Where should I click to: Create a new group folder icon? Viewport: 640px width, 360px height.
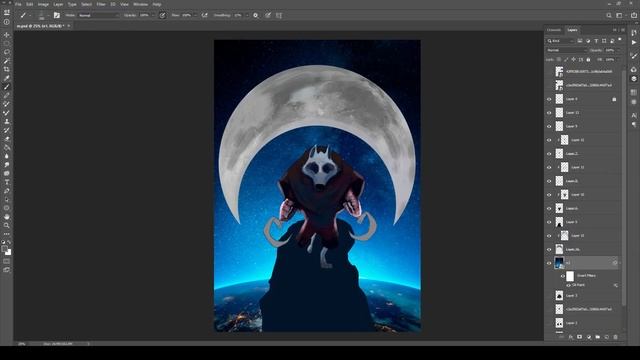[x=598, y=337]
